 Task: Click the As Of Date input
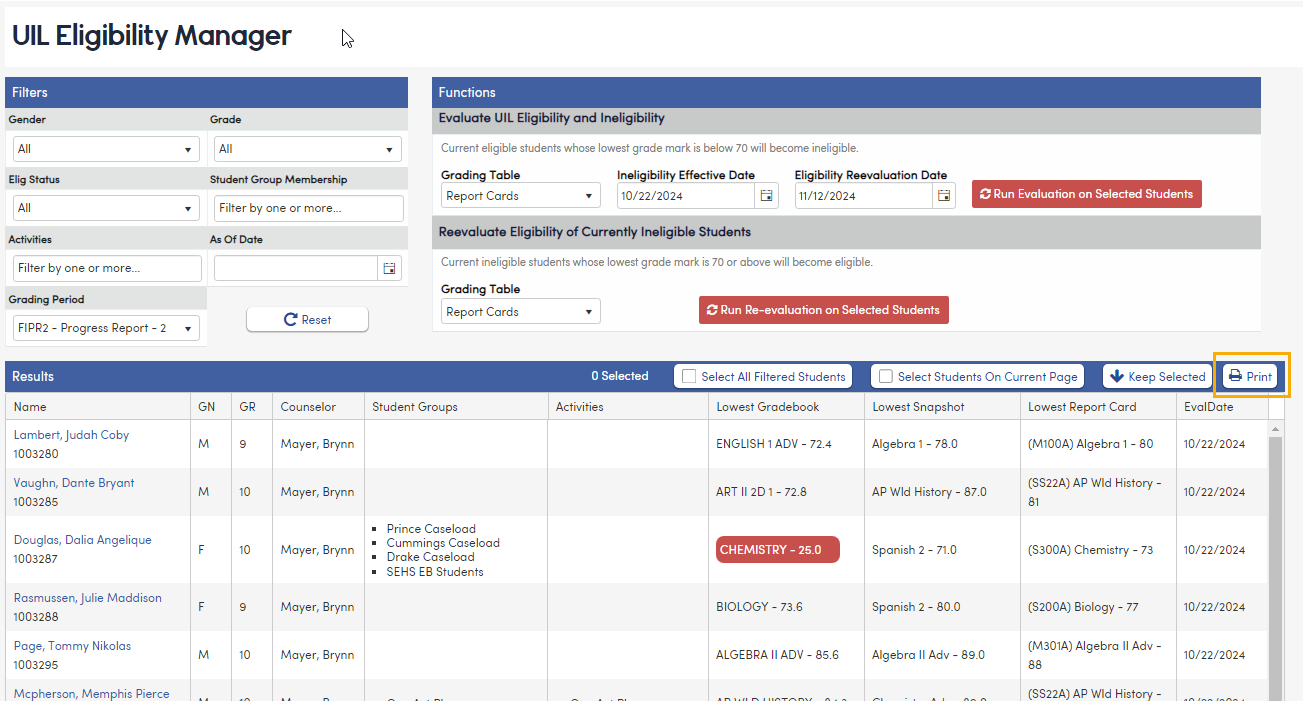[x=296, y=268]
